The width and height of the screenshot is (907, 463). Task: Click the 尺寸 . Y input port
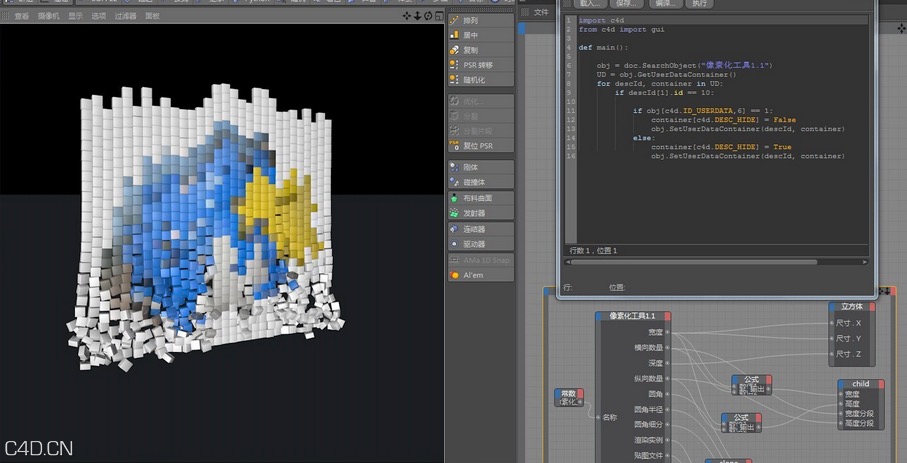click(x=832, y=339)
